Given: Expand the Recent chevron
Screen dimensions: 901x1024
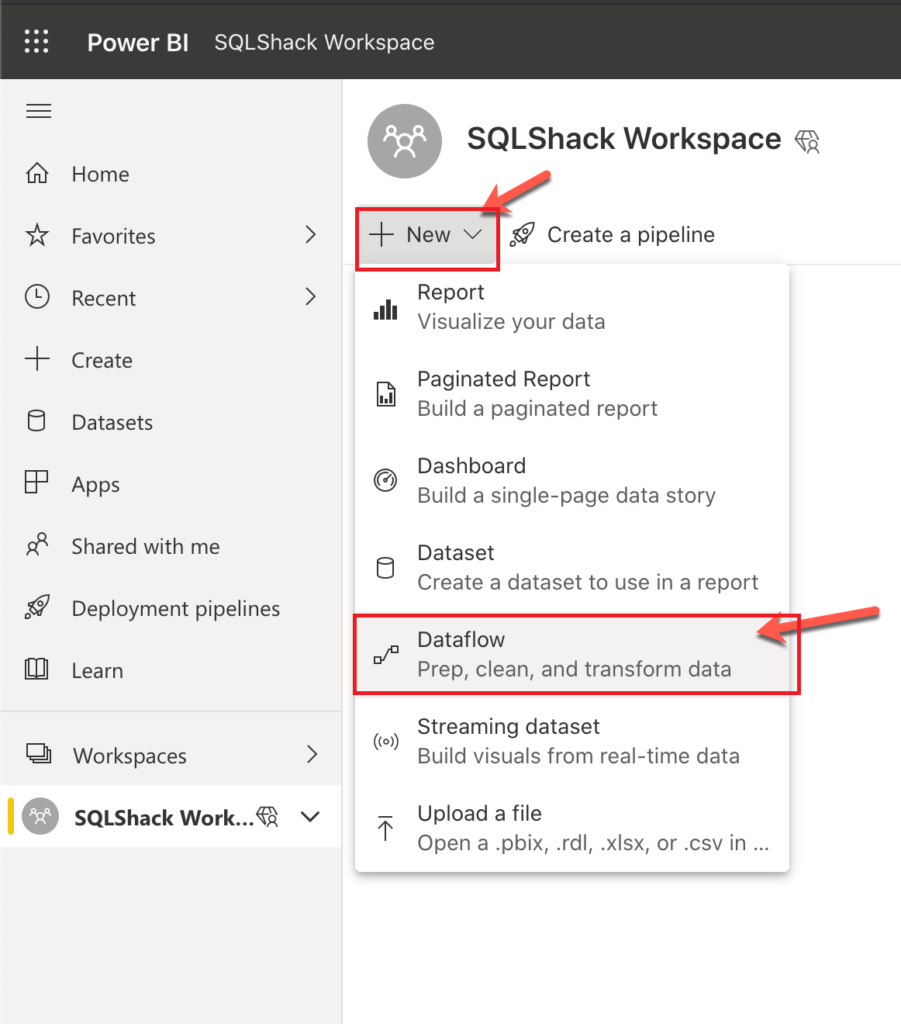Looking at the screenshot, I should point(311,296).
